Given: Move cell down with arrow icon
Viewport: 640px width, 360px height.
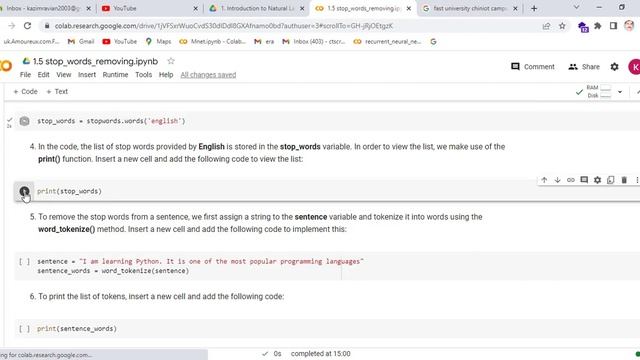Looking at the screenshot, I should click(x=557, y=180).
